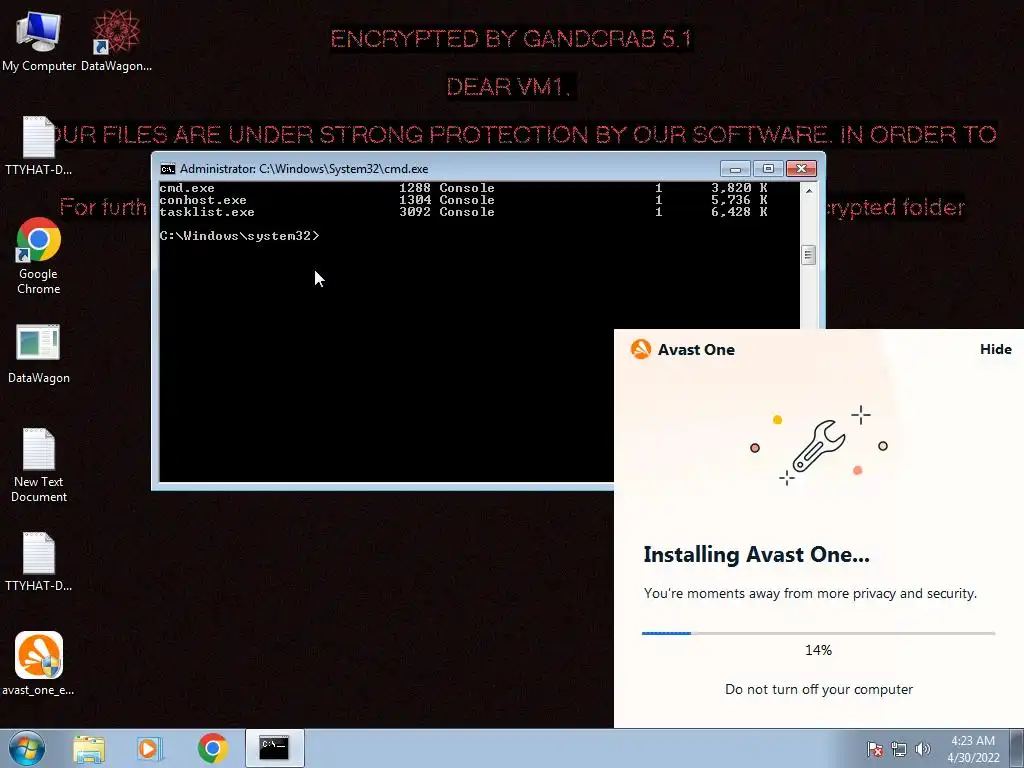Click the 4/30/2022 date in the taskbar
This screenshot has height=768, width=1024.
pyautogui.click(x=973, y=758)
